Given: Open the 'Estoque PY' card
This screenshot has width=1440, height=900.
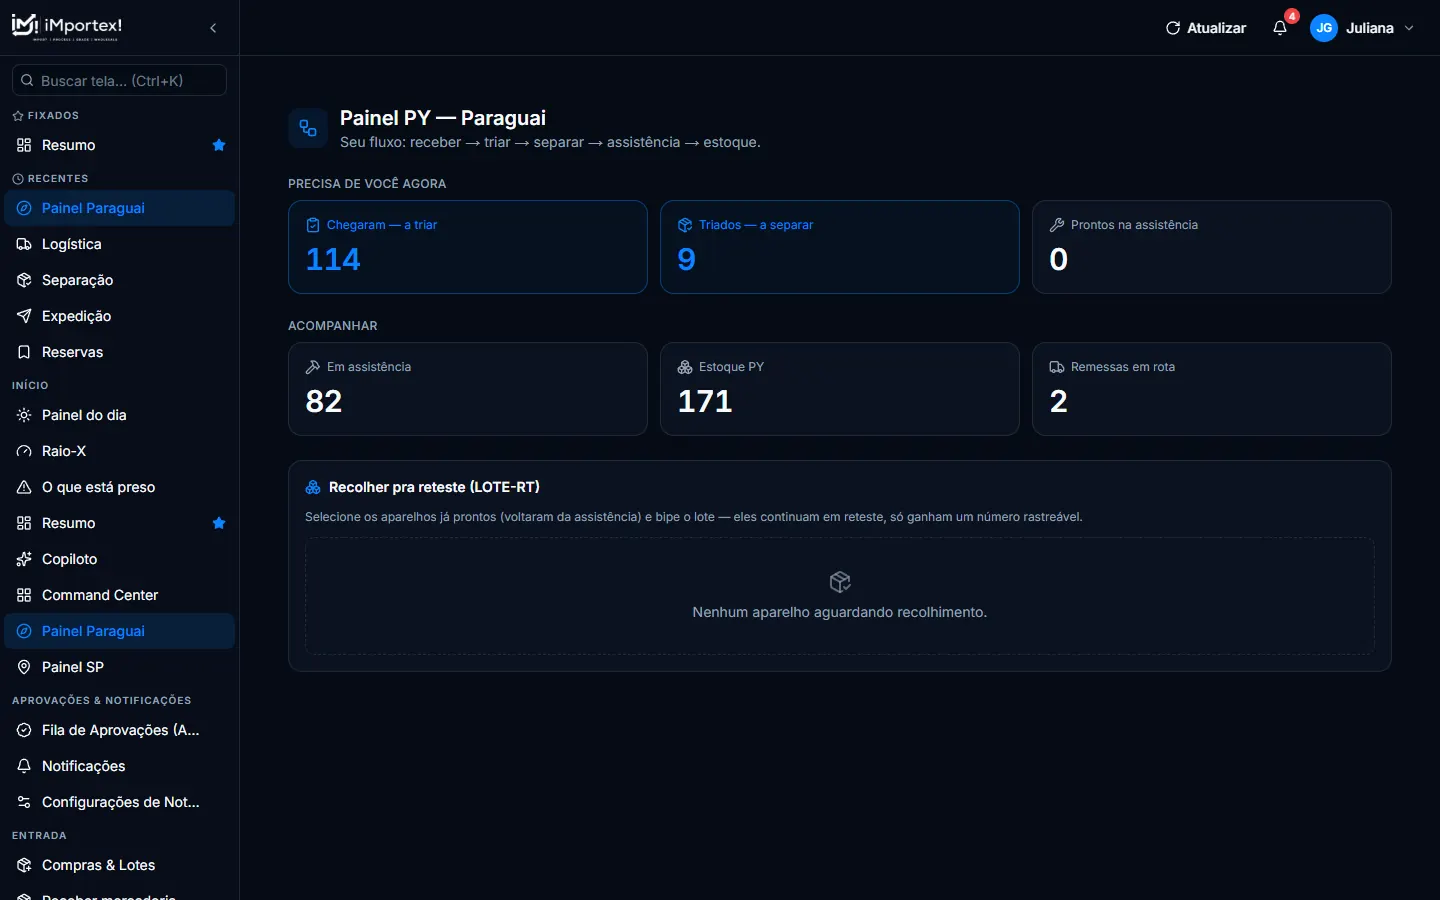Looking at the screenshot, I should [x=840, y=389].
